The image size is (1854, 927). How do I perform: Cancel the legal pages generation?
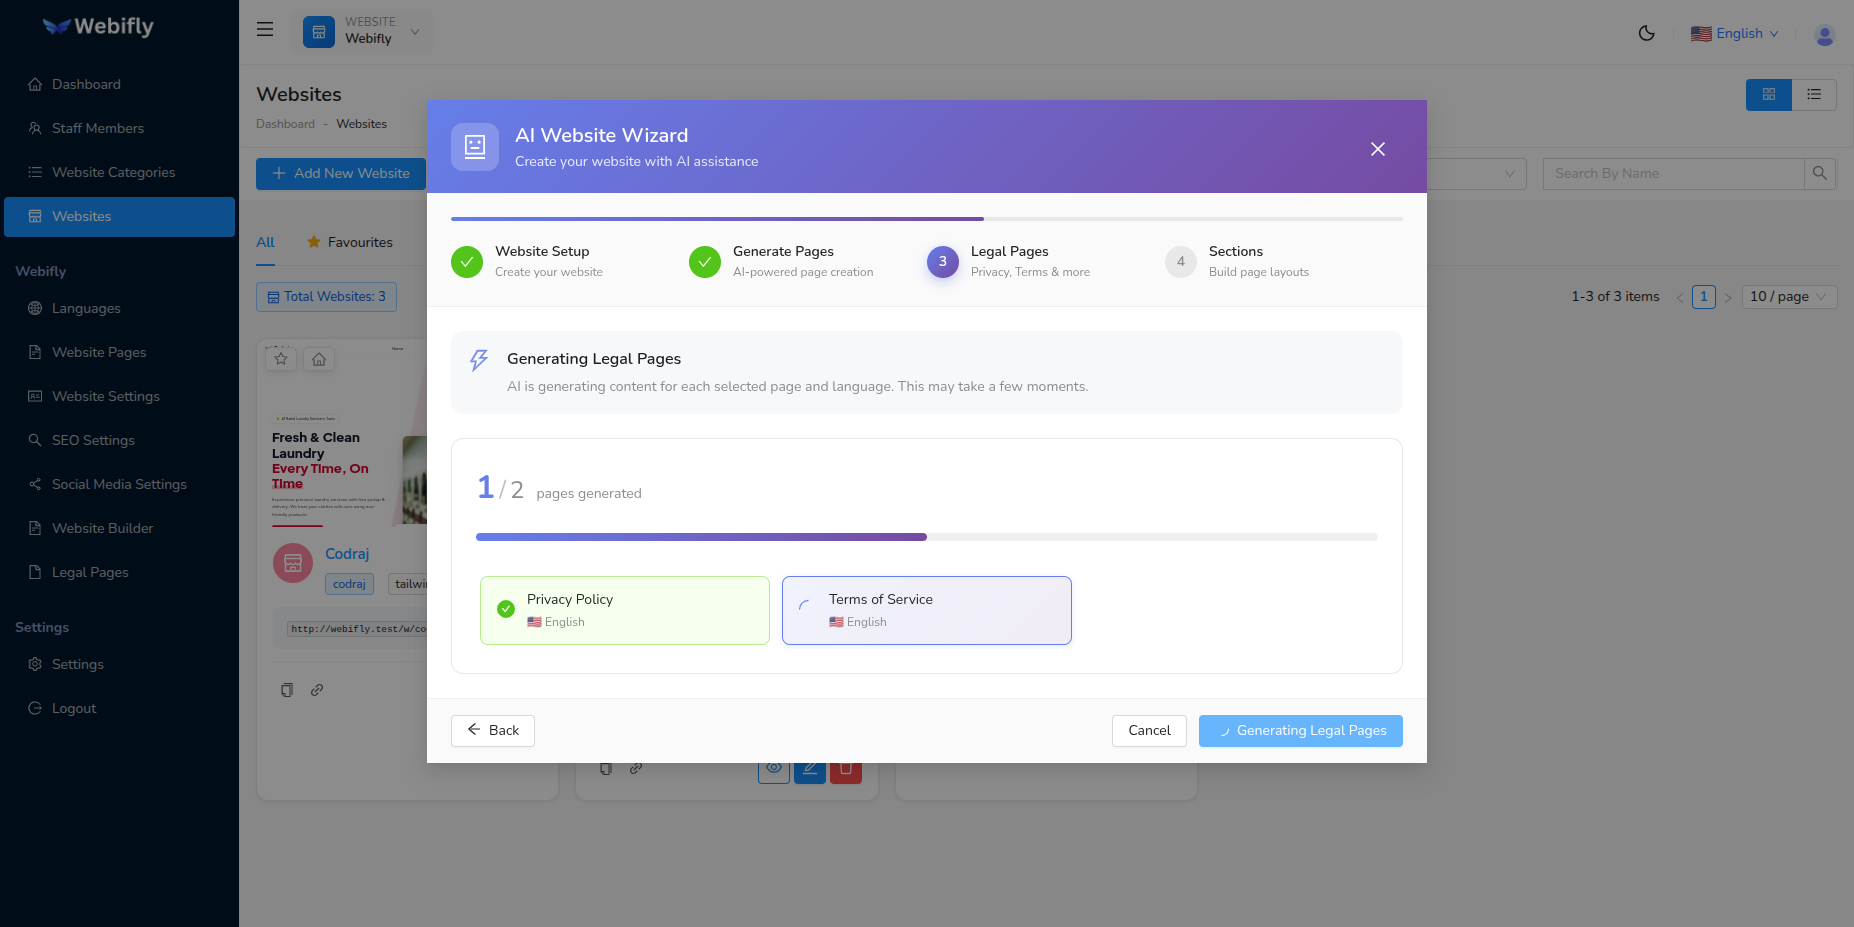pos(1148,731)
